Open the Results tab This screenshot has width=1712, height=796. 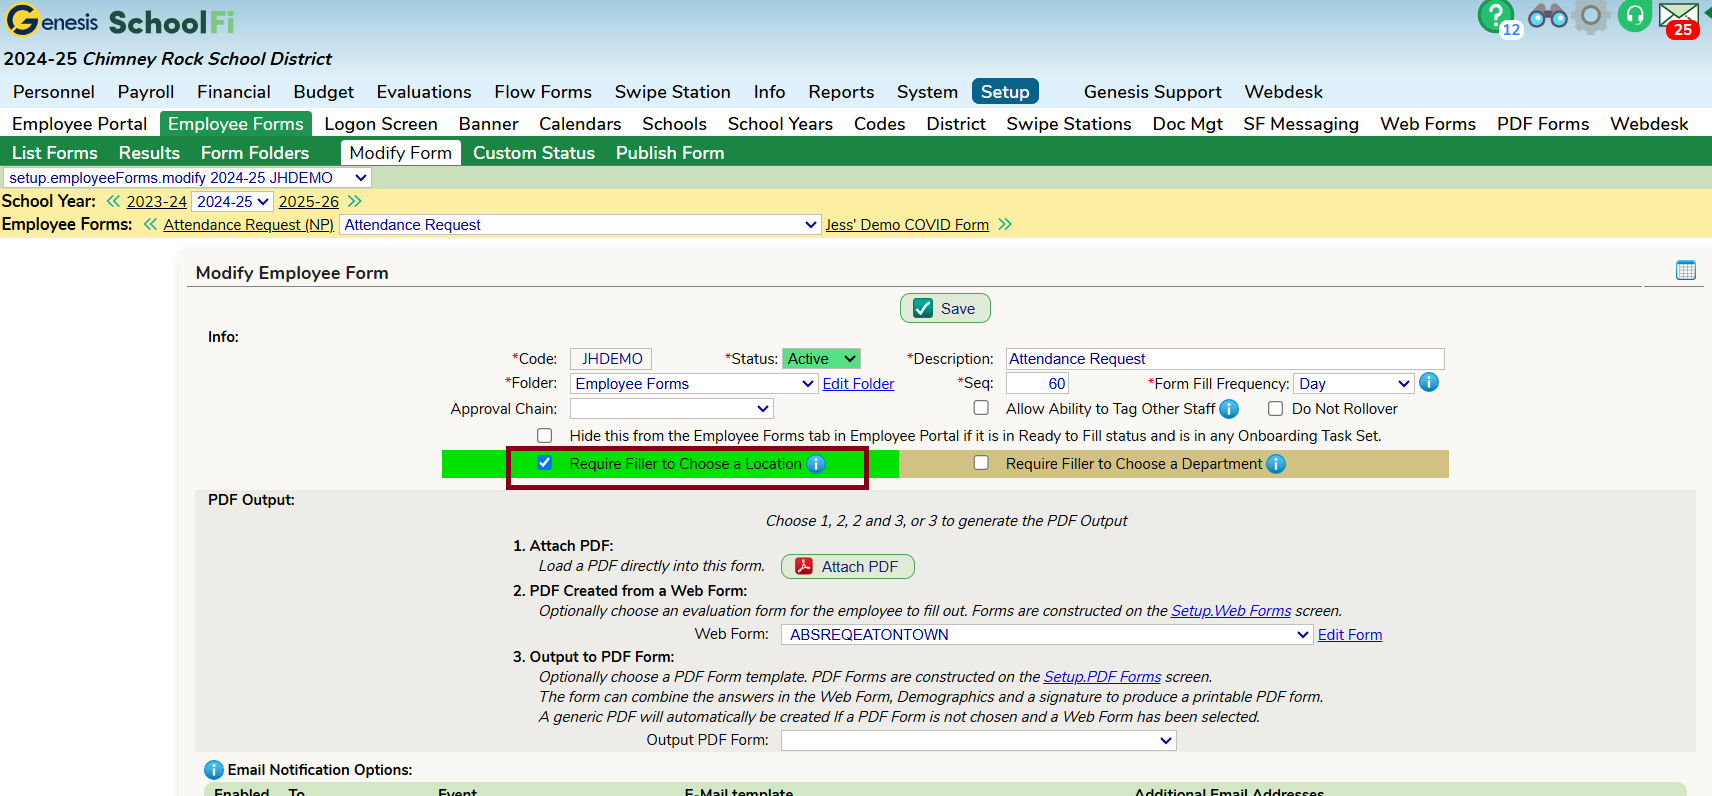149,153
